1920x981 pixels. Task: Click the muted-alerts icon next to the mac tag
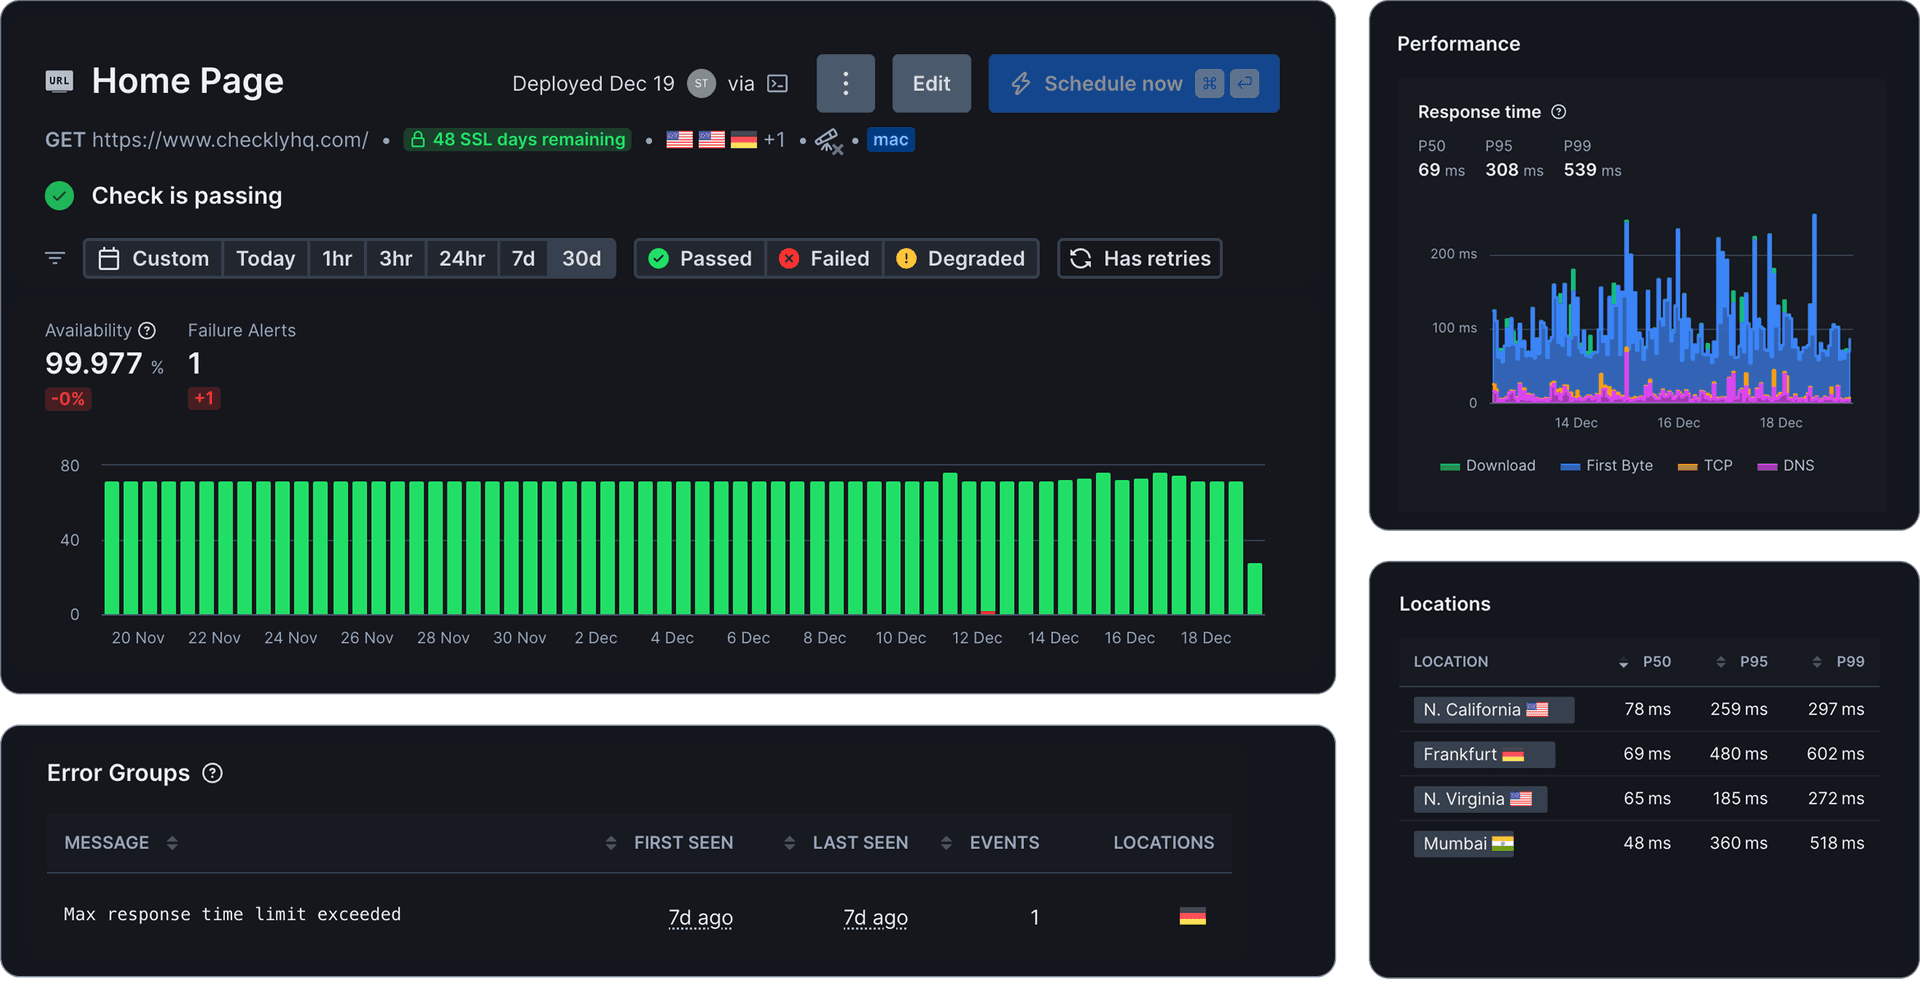click(827, 140)
